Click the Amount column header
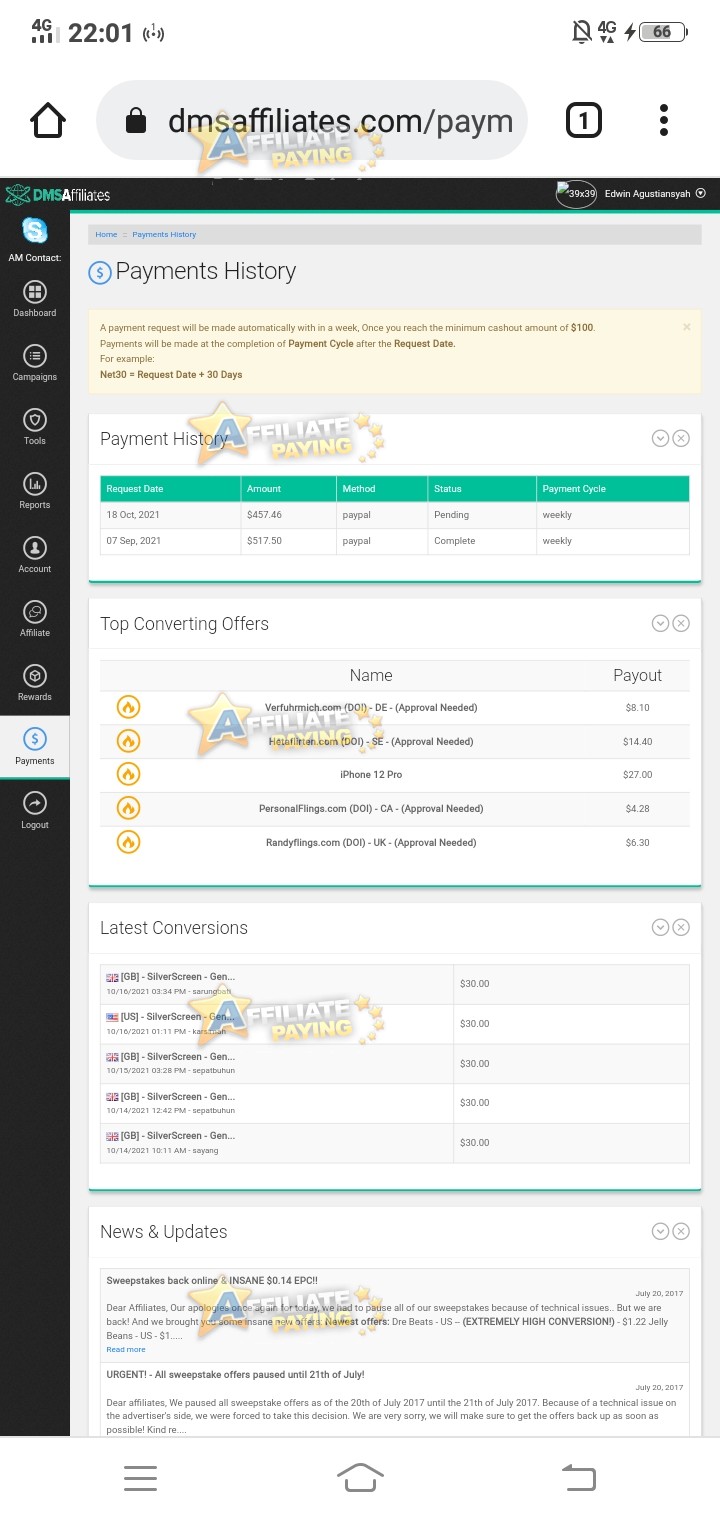 (288, 489)
